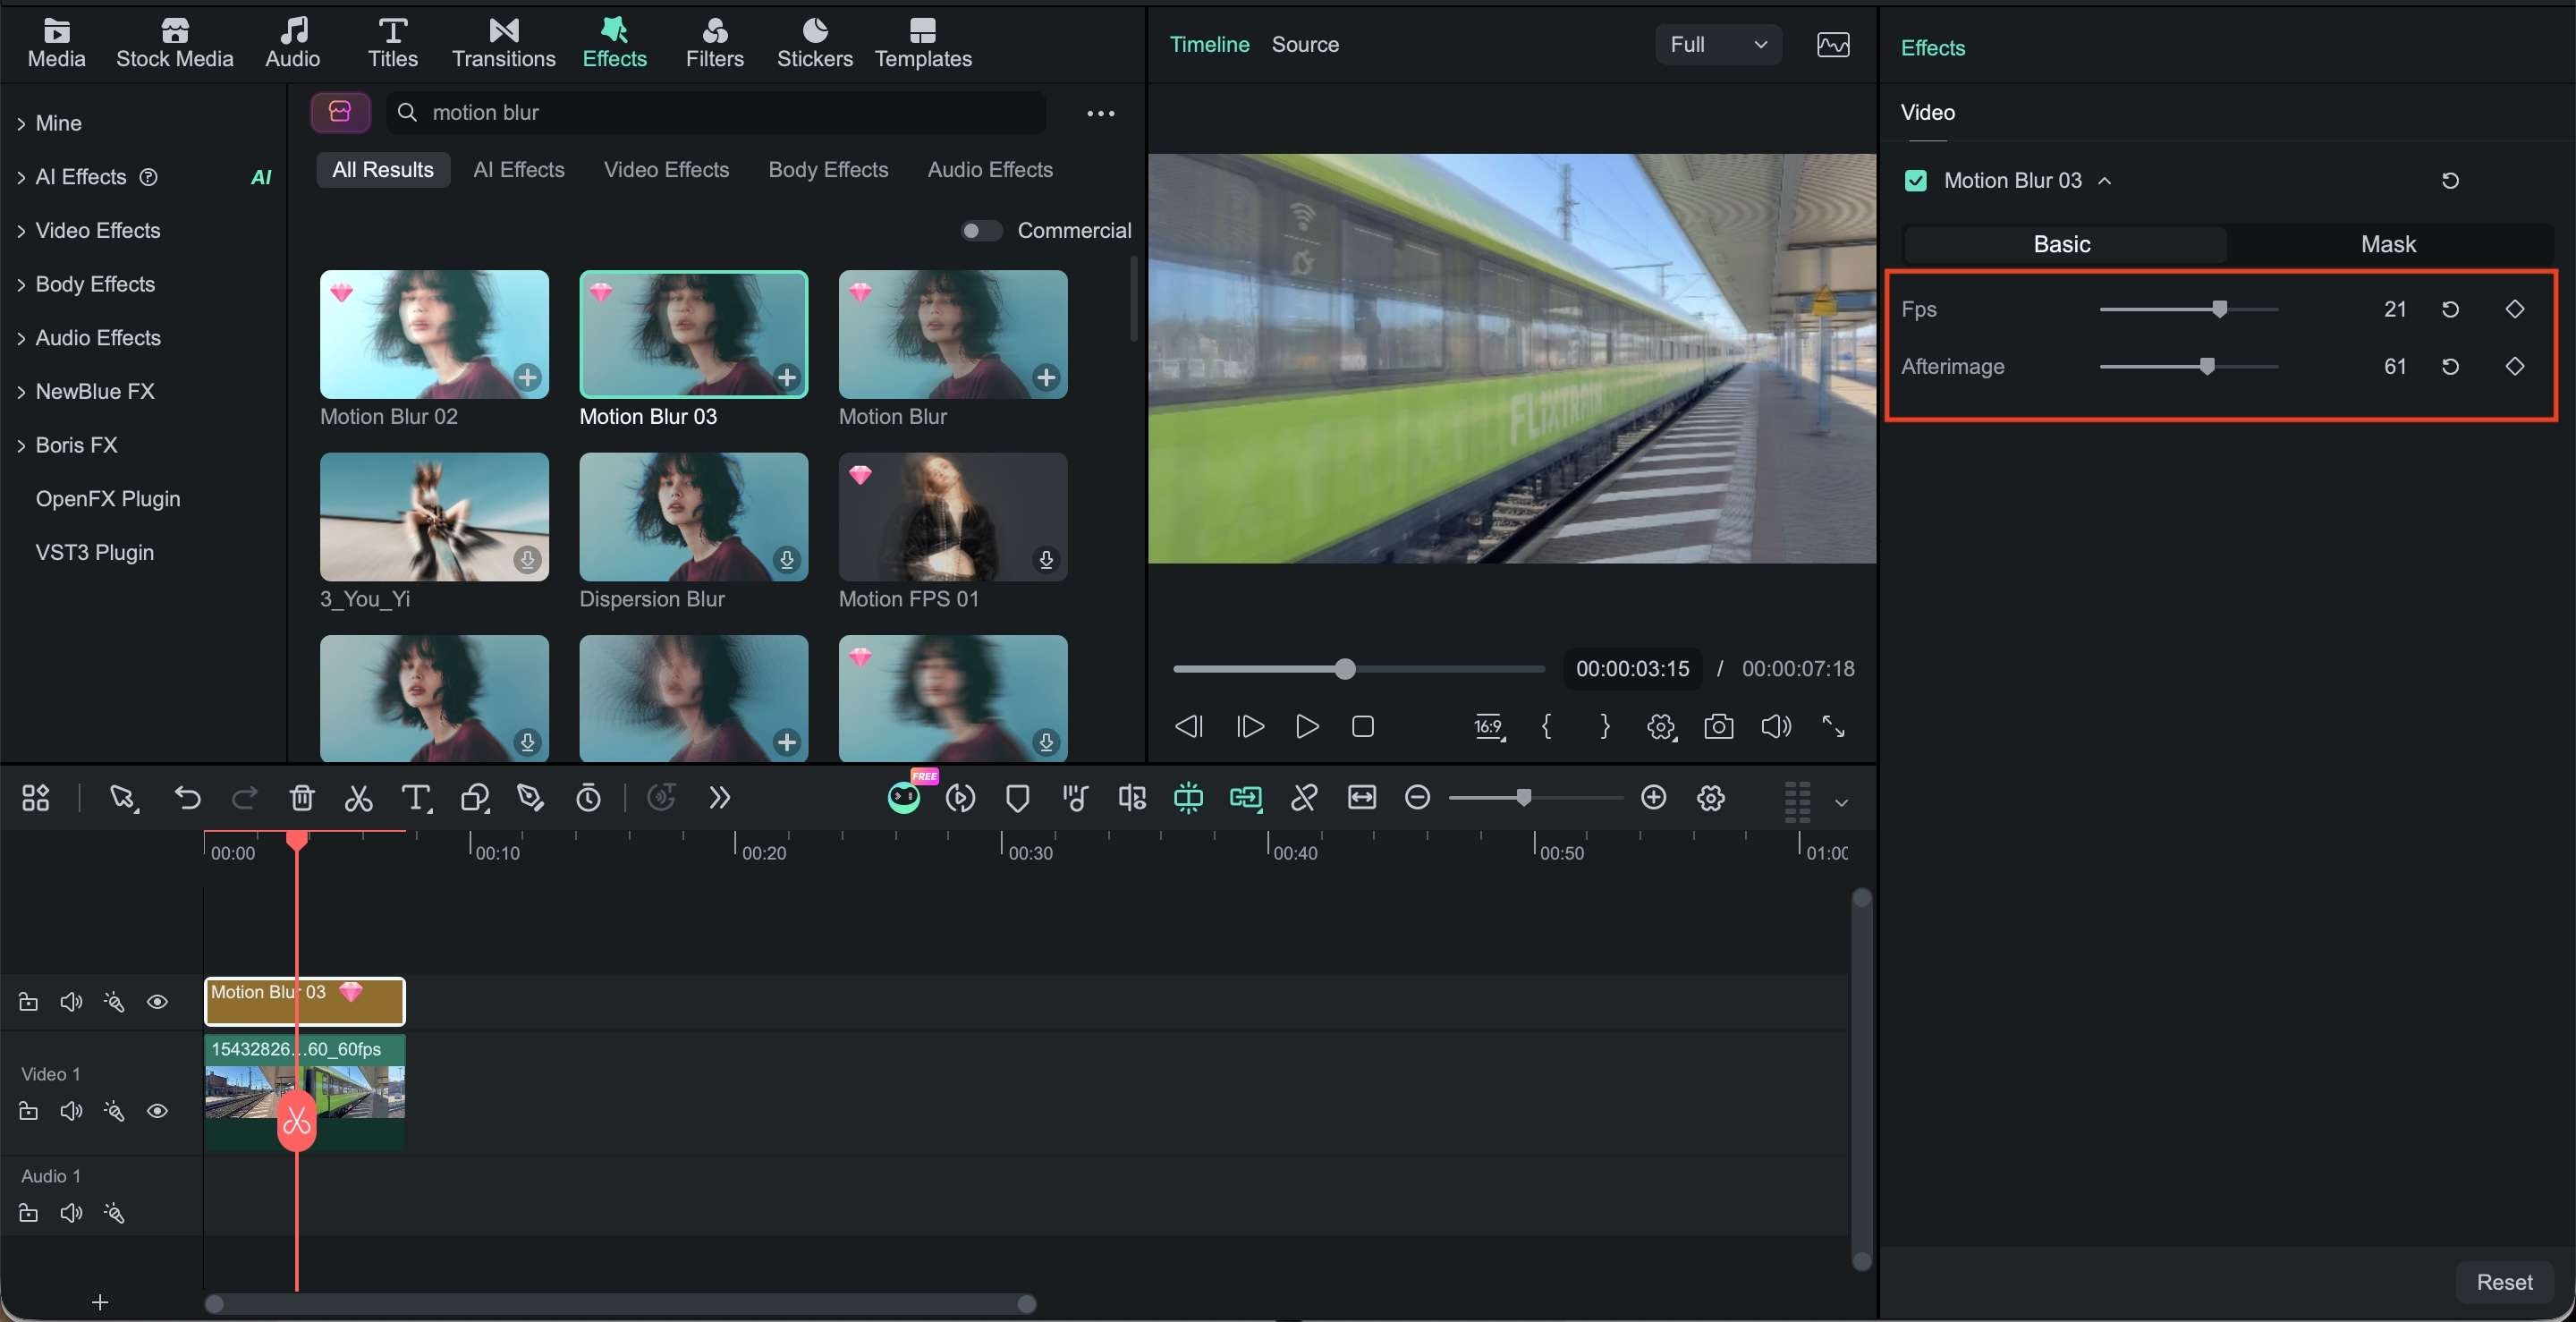The width and height of the screenshot is (2576, 1322).
Task: Add keyframe diamond for Fps
Action: click(x=2515, y=309)
